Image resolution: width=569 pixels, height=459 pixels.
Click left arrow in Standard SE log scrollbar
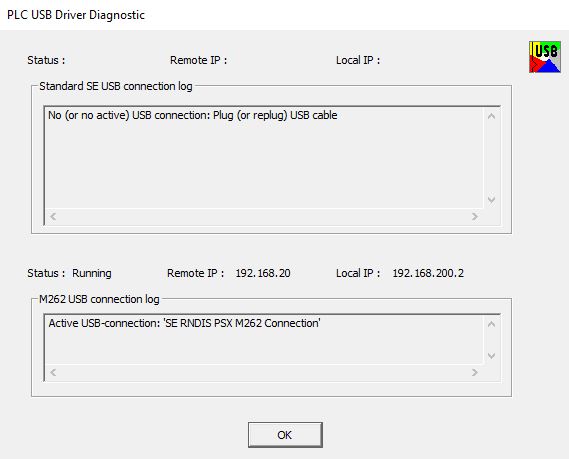coord(53,217)
